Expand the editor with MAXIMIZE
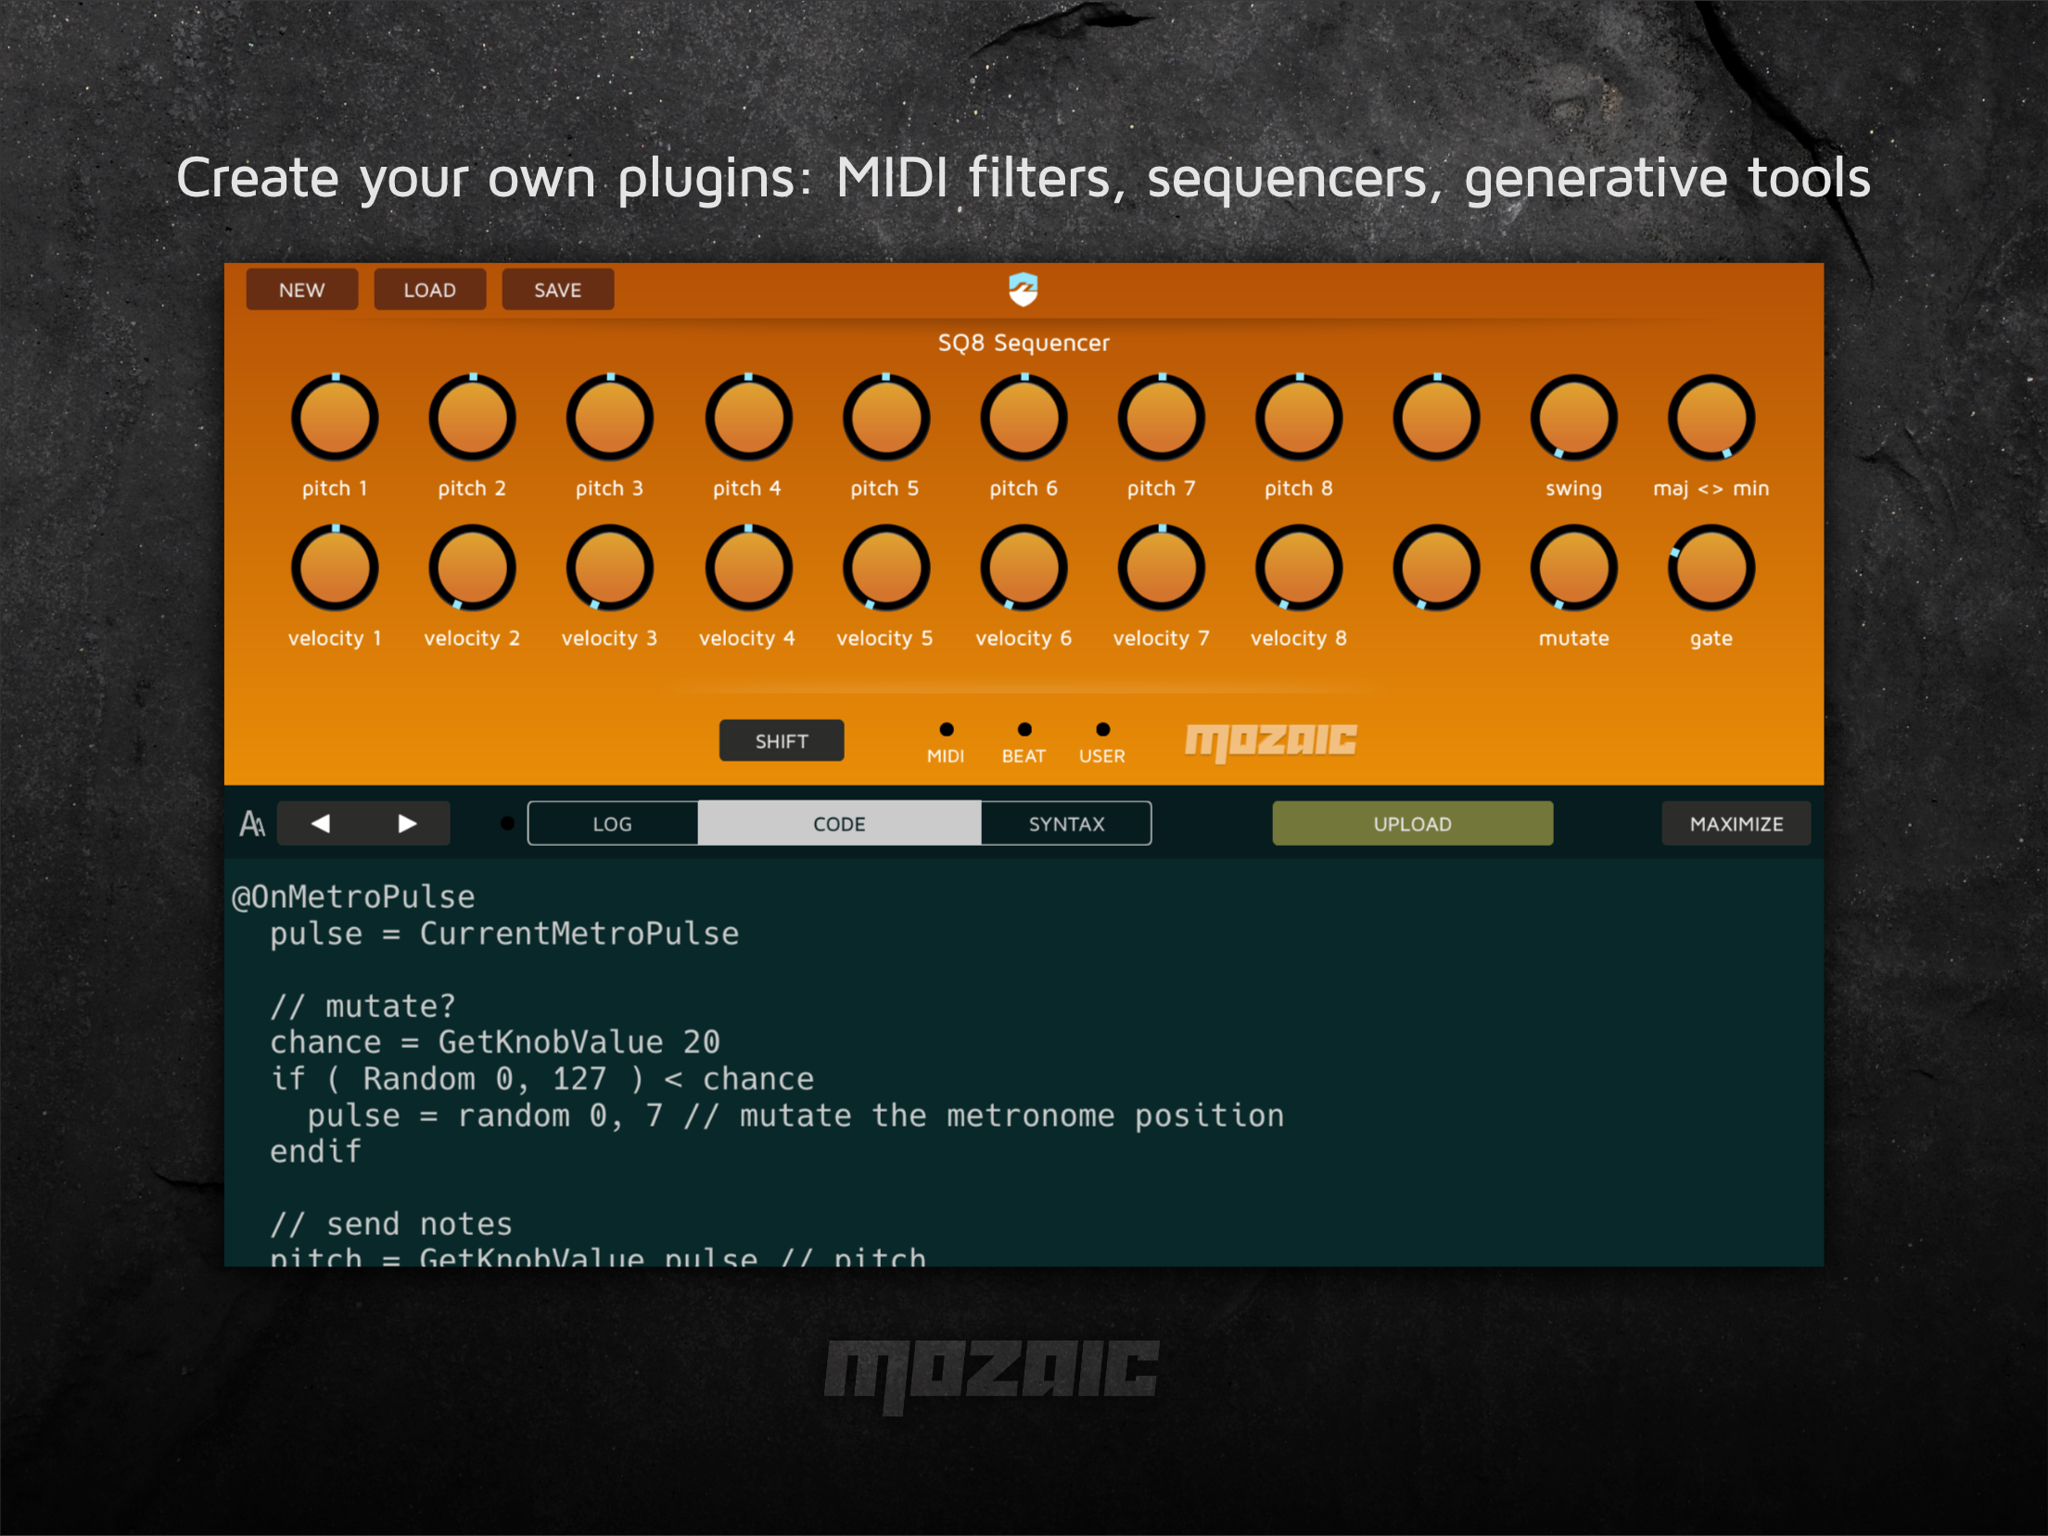Screen dimensions: 2048x1536 1736,823
